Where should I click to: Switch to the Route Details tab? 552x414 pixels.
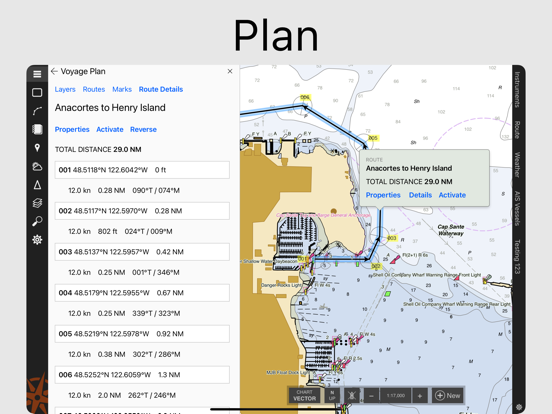click(161, 89)
